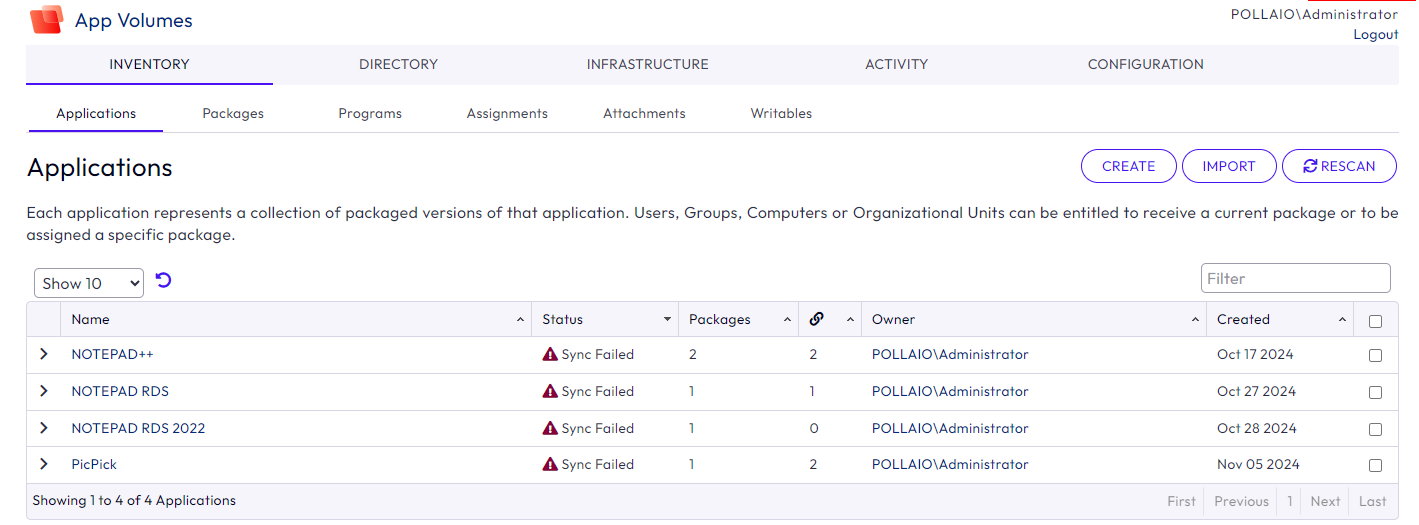The height and width of the screenshot is (525, 1419).
Task: Click the Logout link
Action: (1376, 34)
